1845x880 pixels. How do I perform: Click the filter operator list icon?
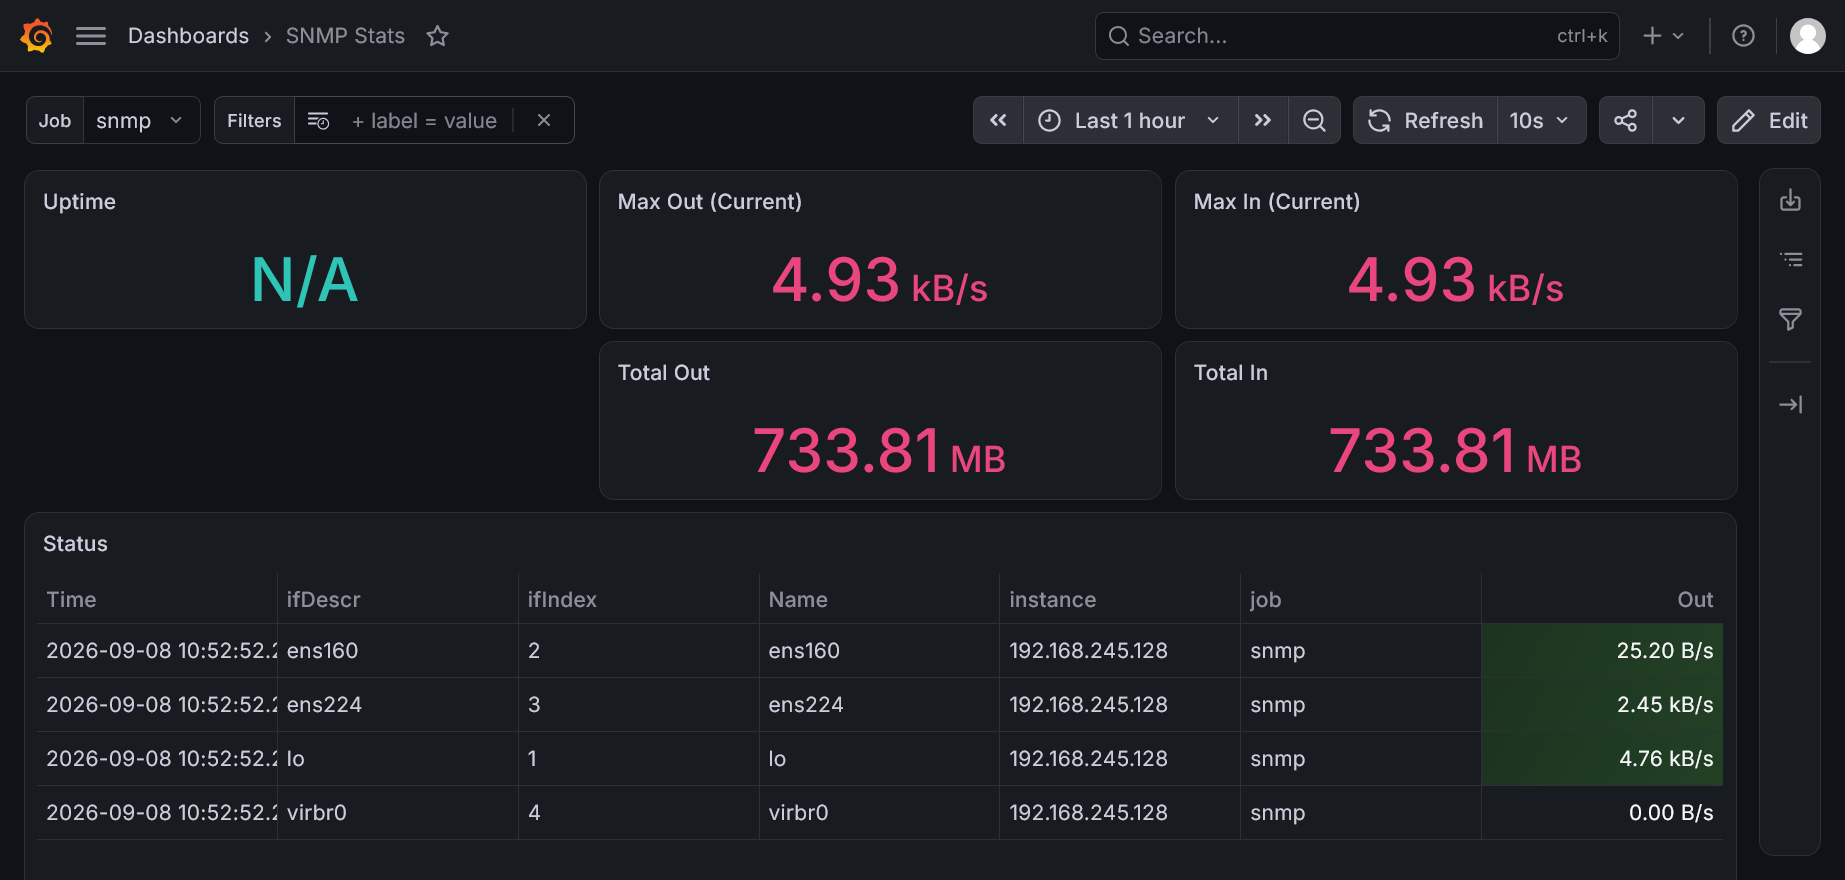(318, 120)
